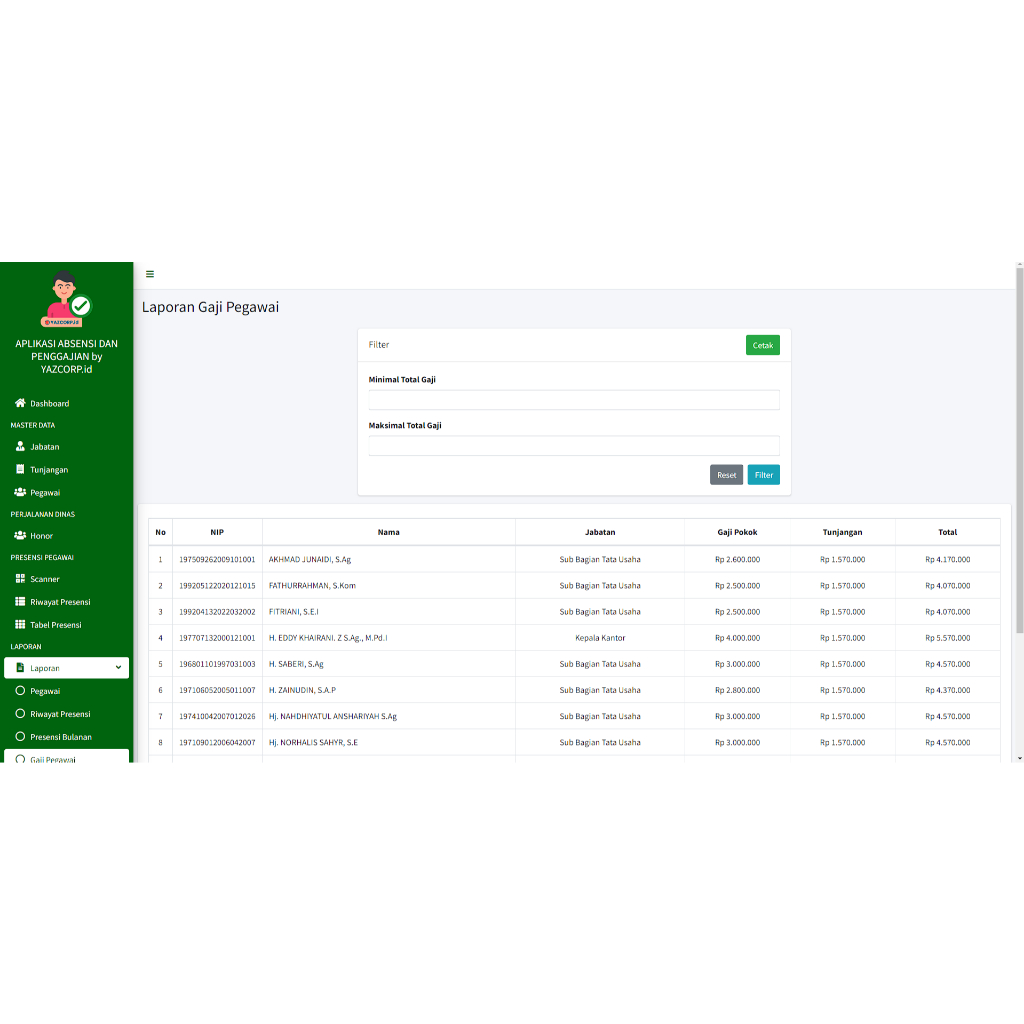This screenshot has width=1024, height=1024.
Task: Click the blue Filter button
Action: [x=763, y=475]
